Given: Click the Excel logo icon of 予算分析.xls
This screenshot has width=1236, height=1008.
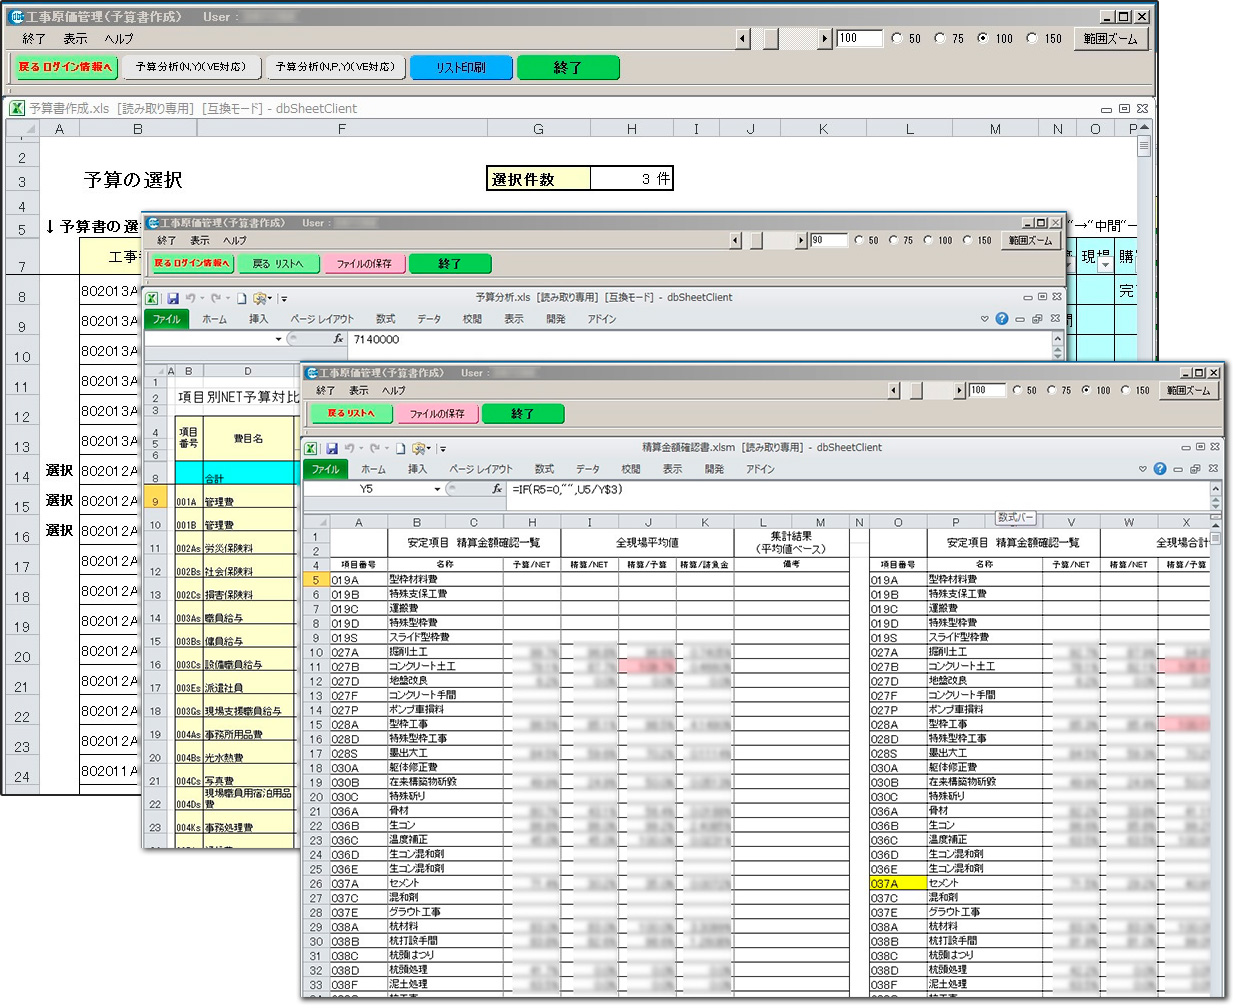Looking at the screenshot, I should coord(152,298).
